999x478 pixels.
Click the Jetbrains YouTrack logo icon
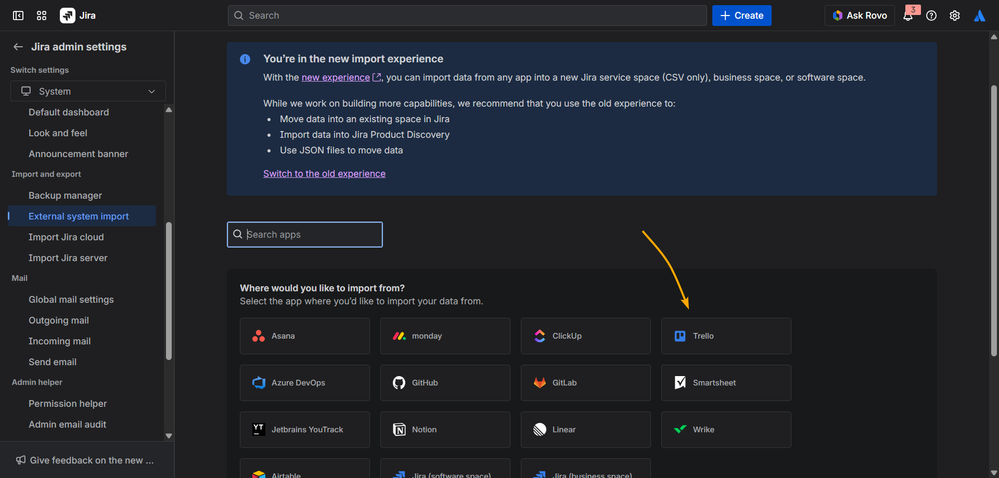pos(258,430)
